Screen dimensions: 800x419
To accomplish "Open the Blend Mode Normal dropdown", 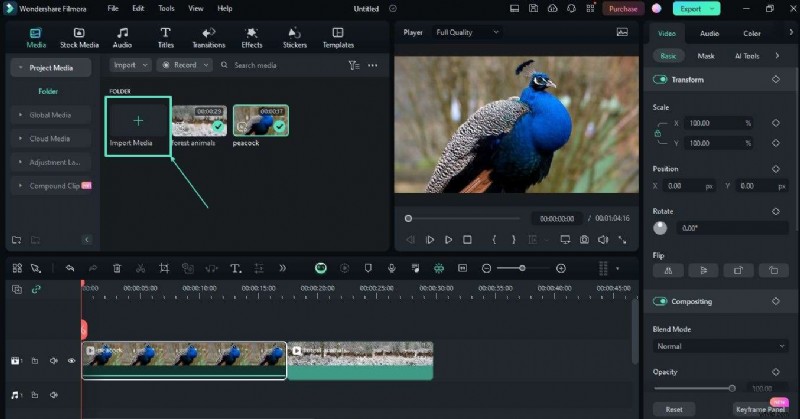I will coord(720,346).
